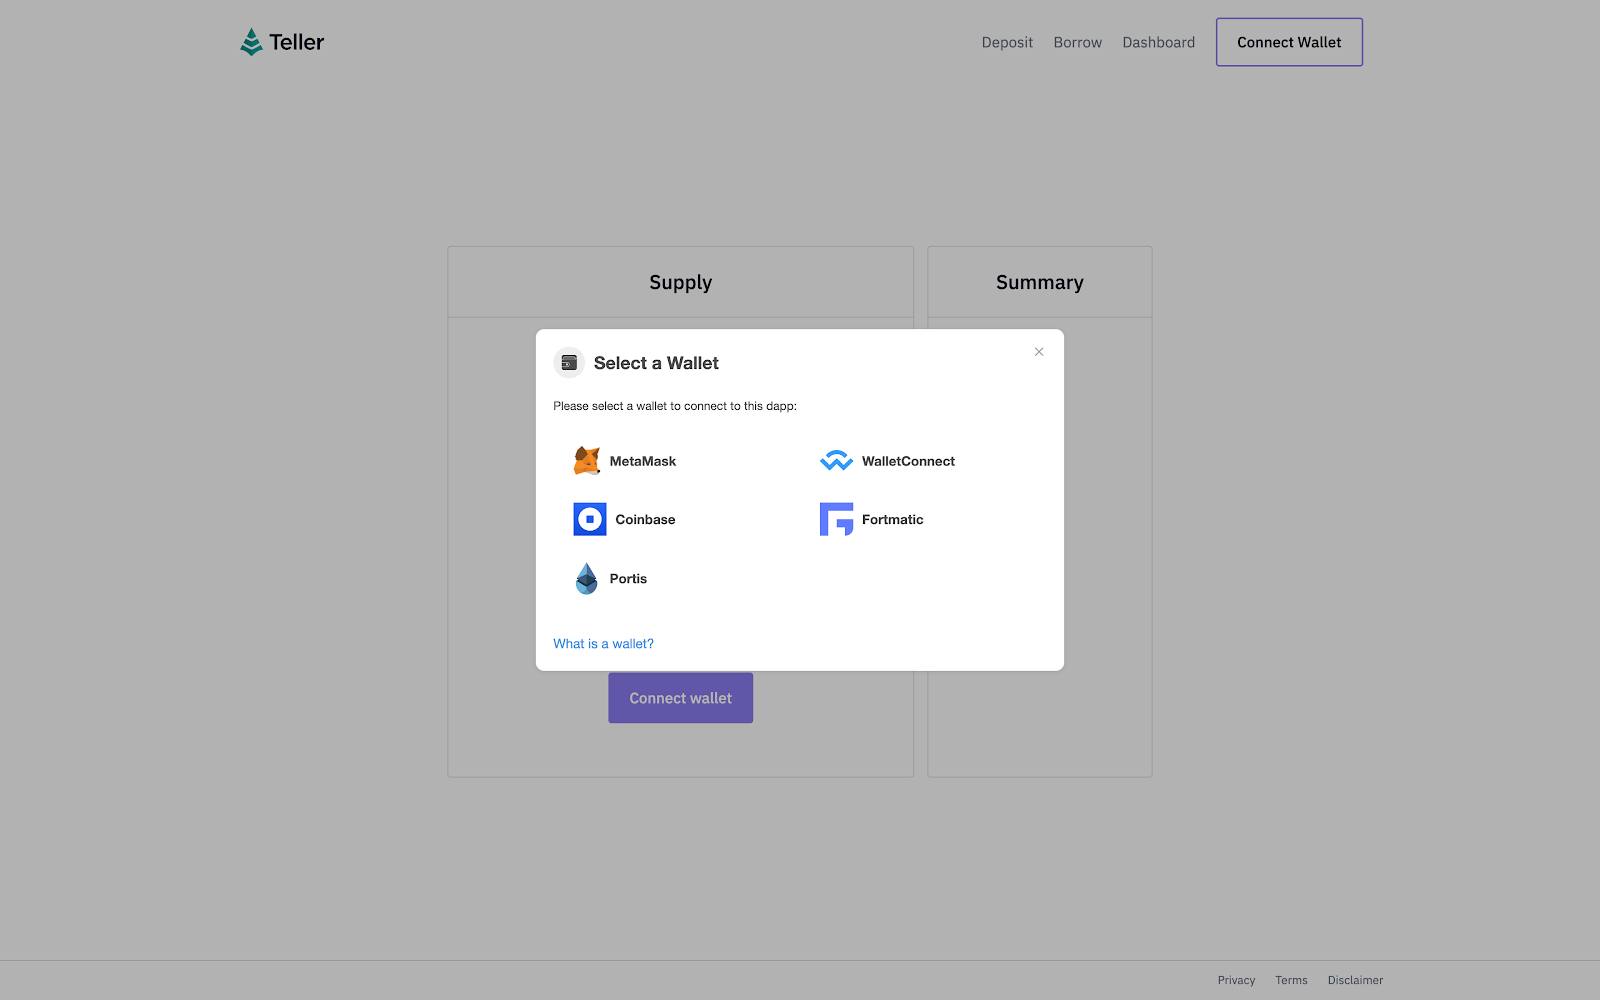Click the wallet icon beside Select a Wallet
This screenshot has width=1600, height=1000.
pyautogui.click(x=569, y=363)
